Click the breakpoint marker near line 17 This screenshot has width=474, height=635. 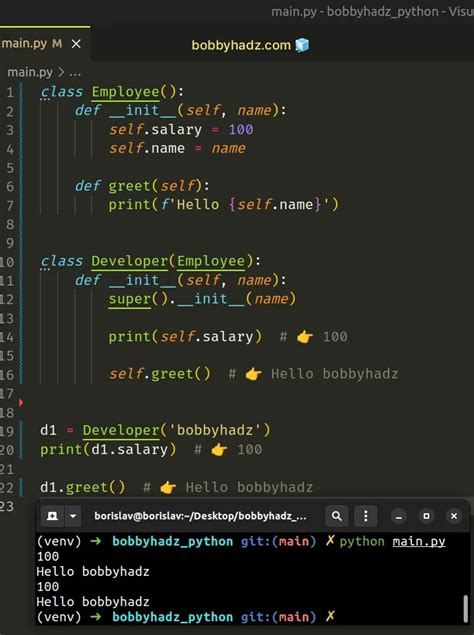coord(20,402)
